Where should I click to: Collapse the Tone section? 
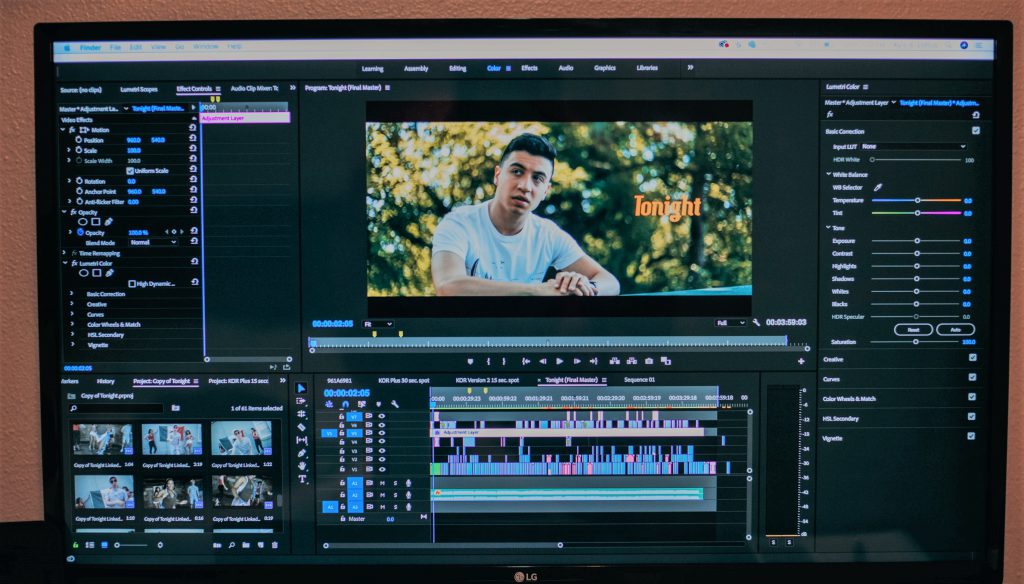828,227
